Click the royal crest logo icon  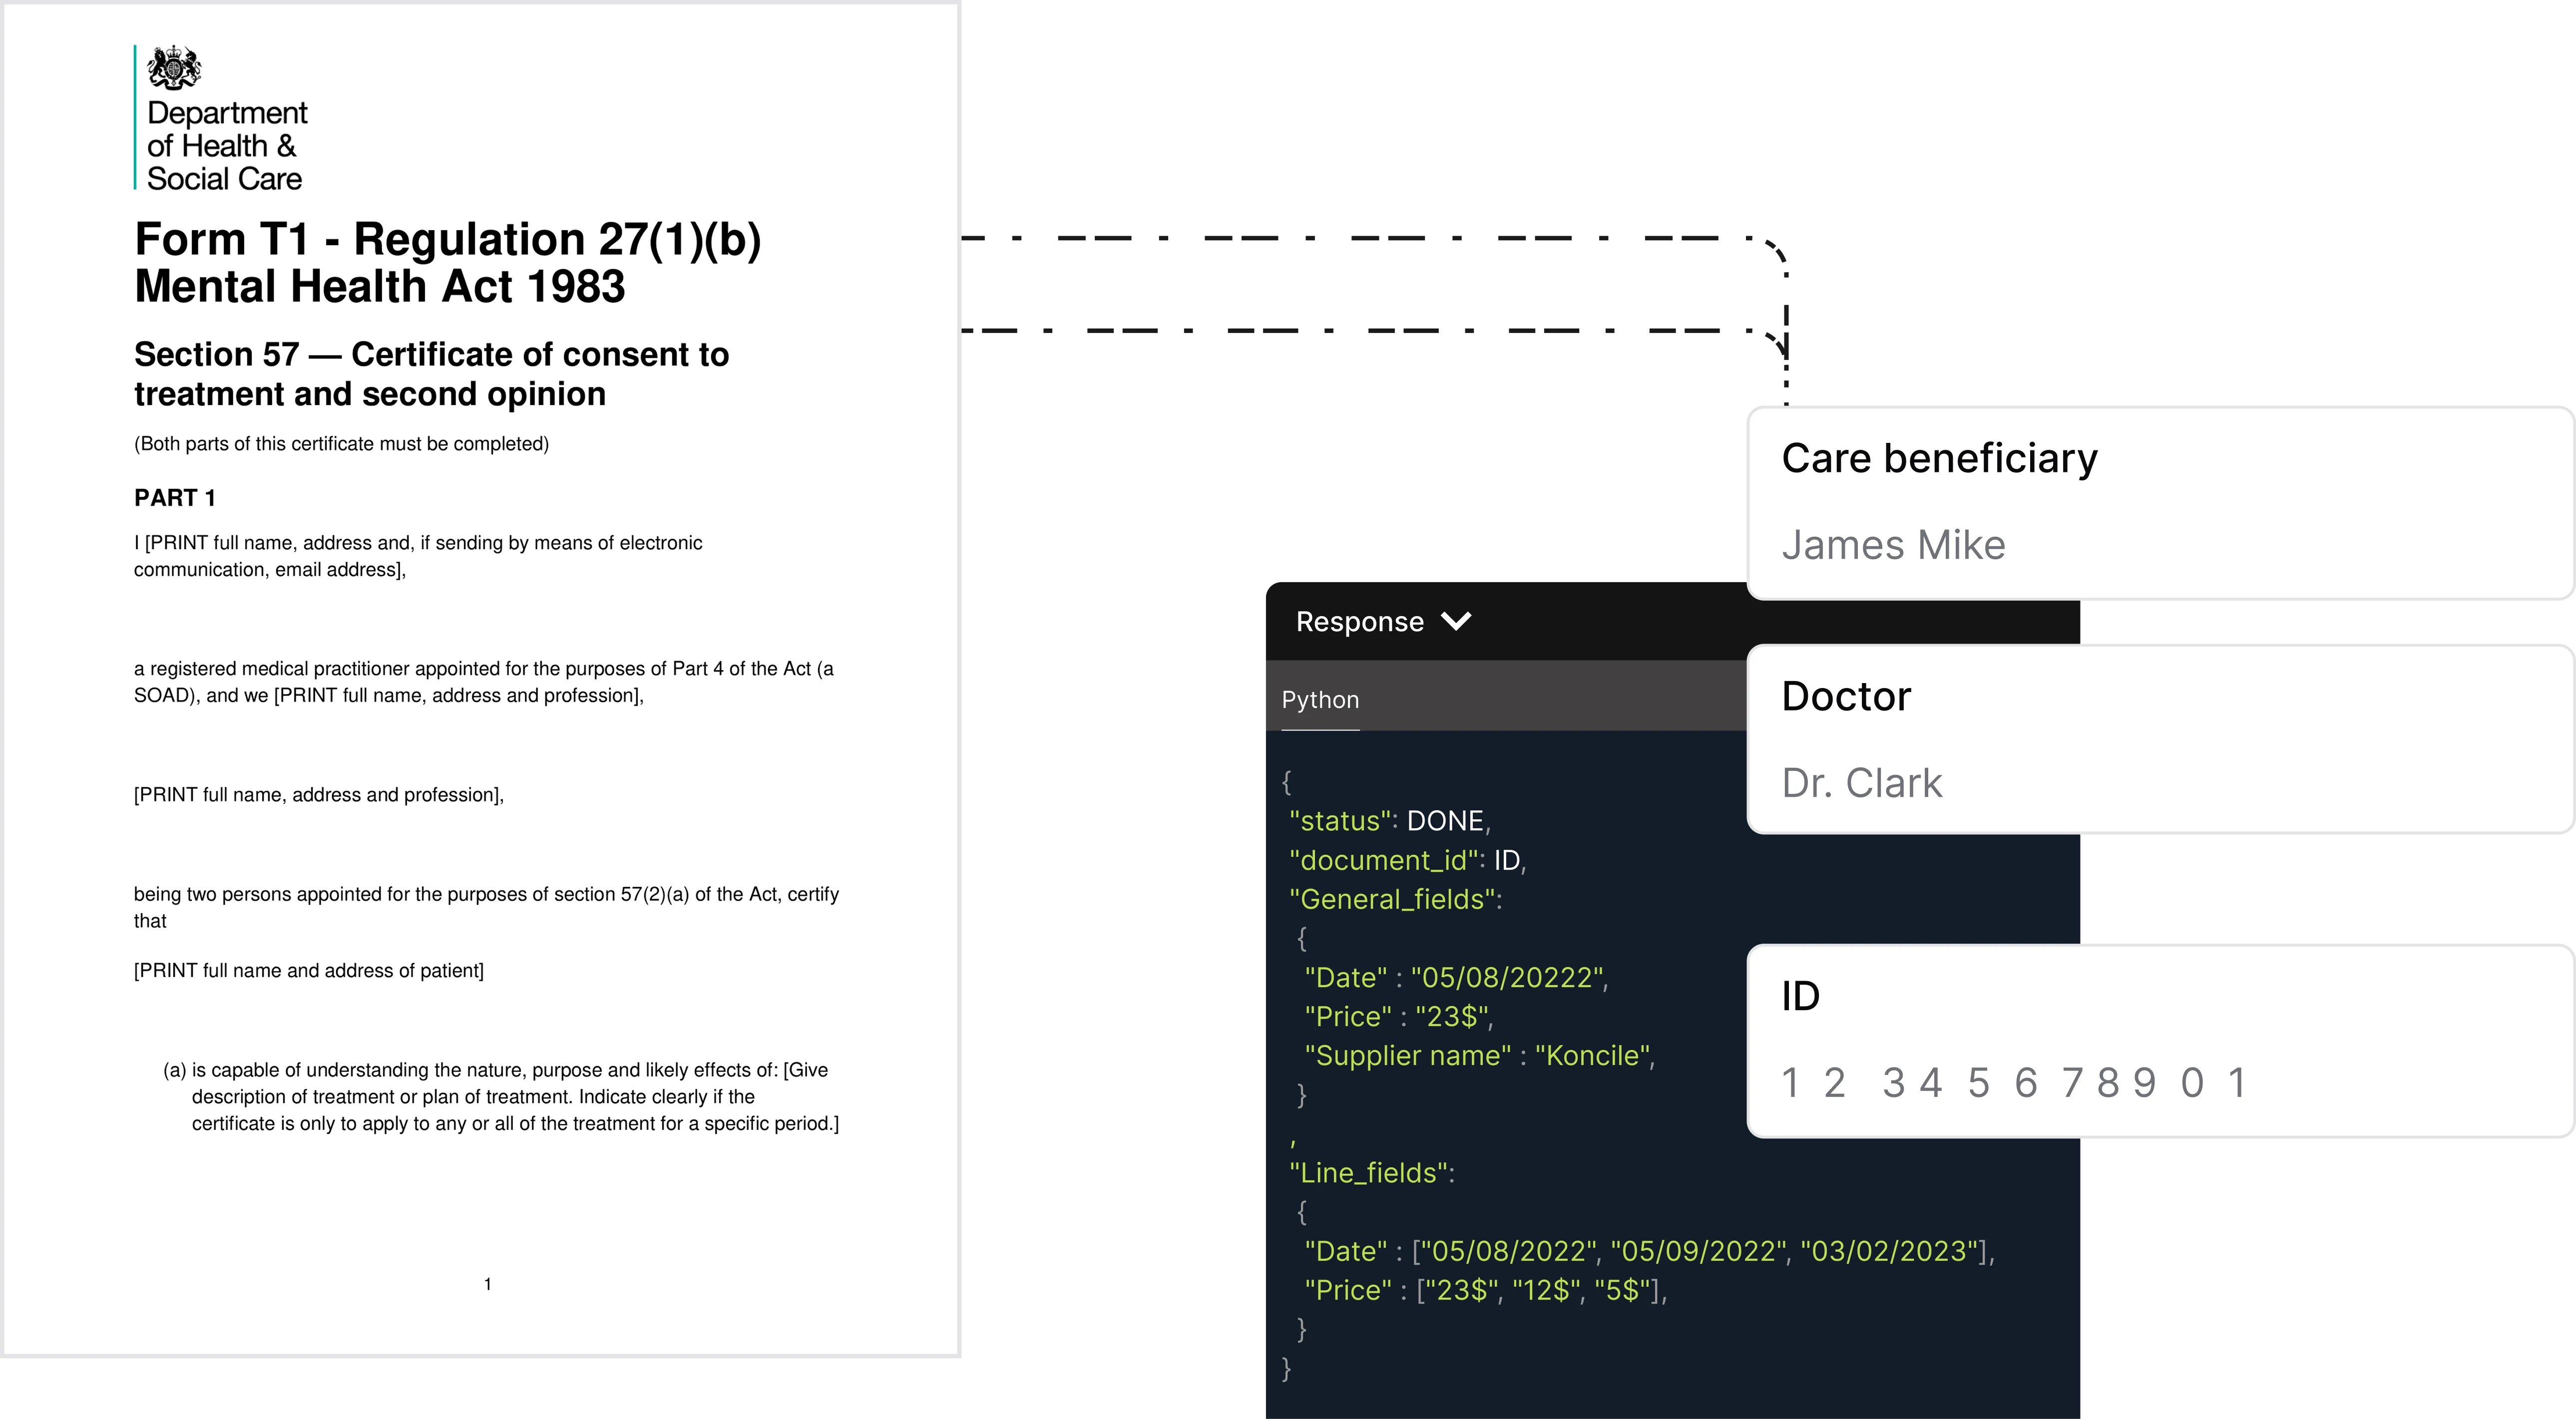click(x=174, y=68)
